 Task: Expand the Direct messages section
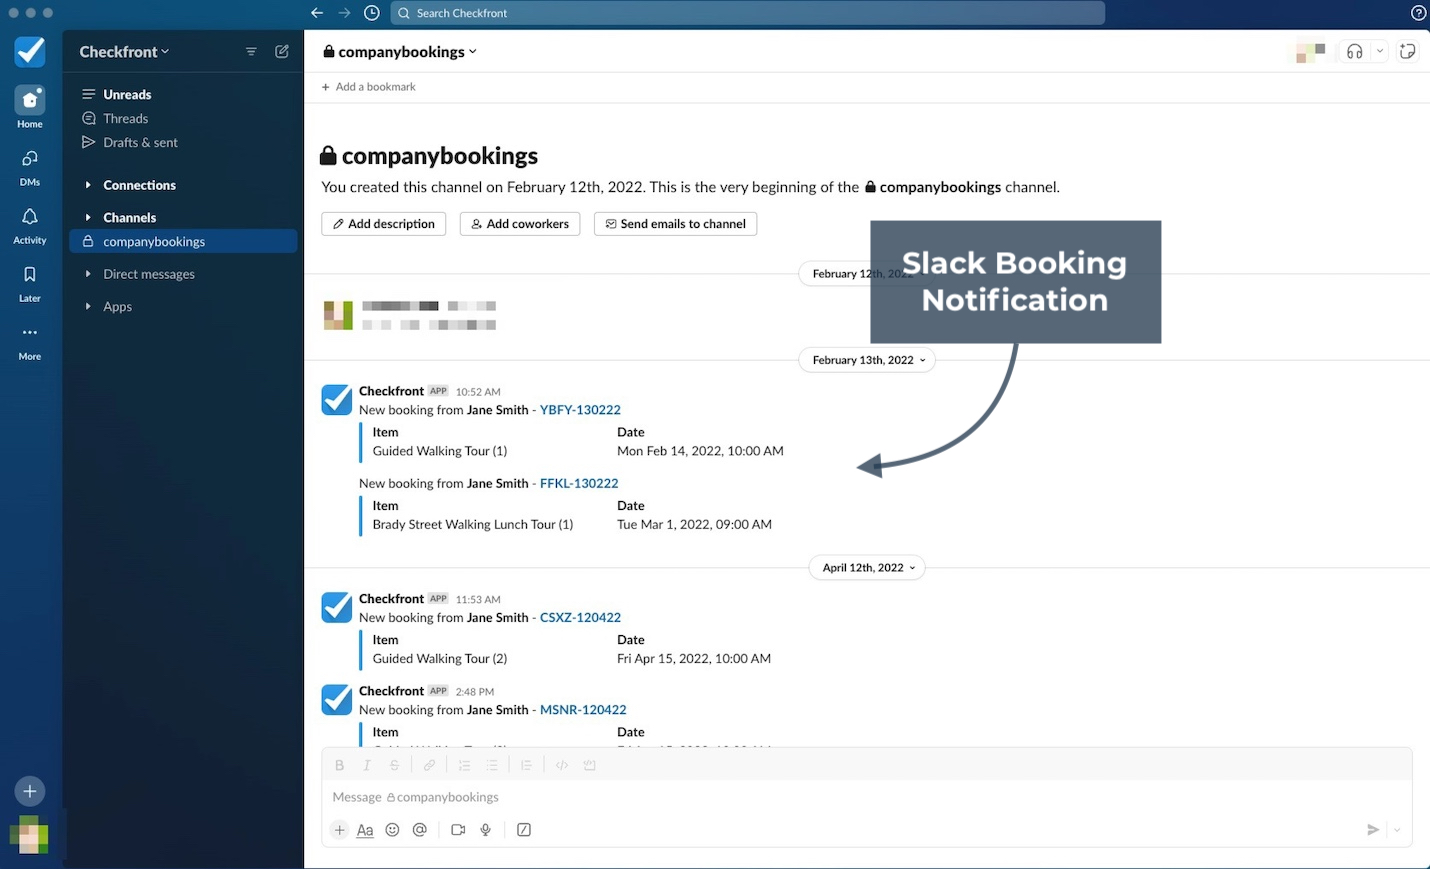88,274
